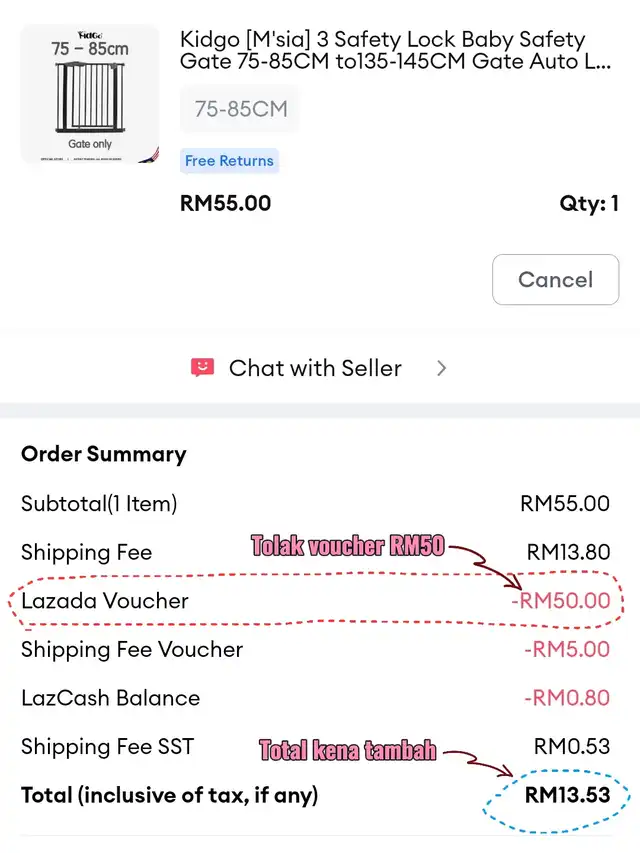Screen dimensions: 640x853
Task: Tap the Shipping Fee SST label
Action: pyautogui.click(x=107, y=747)
